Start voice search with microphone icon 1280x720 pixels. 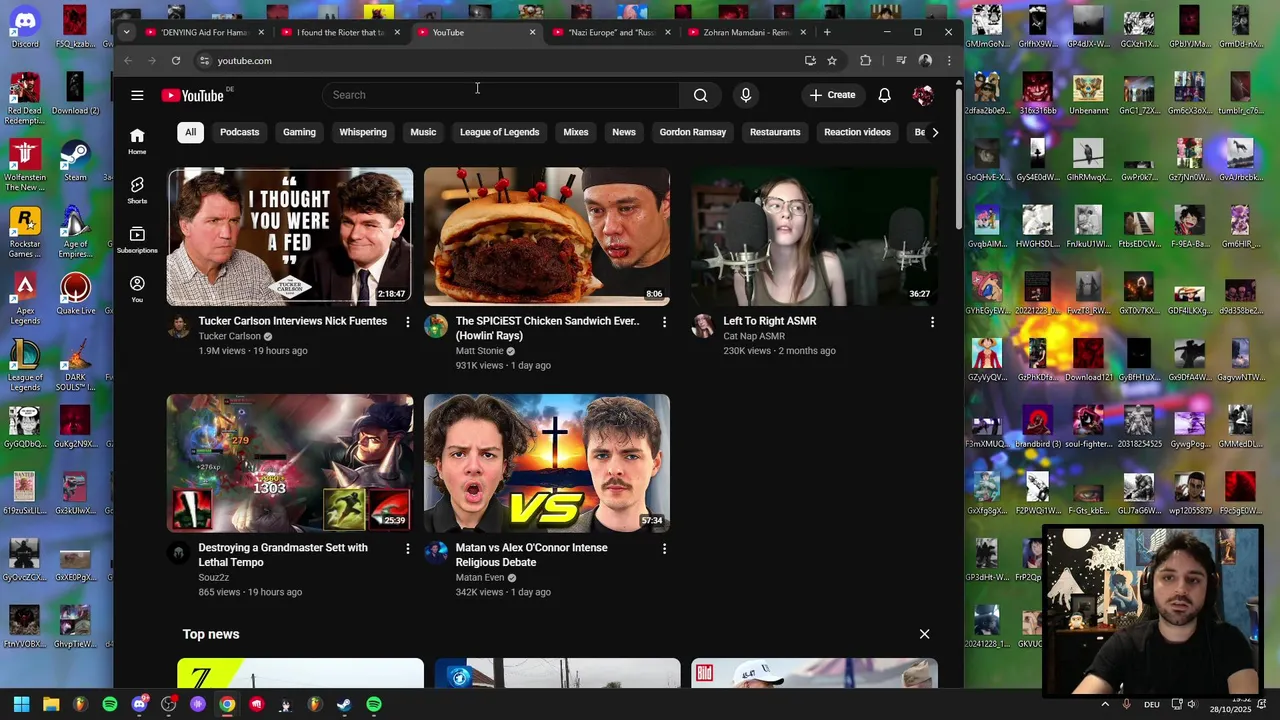point(745,95)
